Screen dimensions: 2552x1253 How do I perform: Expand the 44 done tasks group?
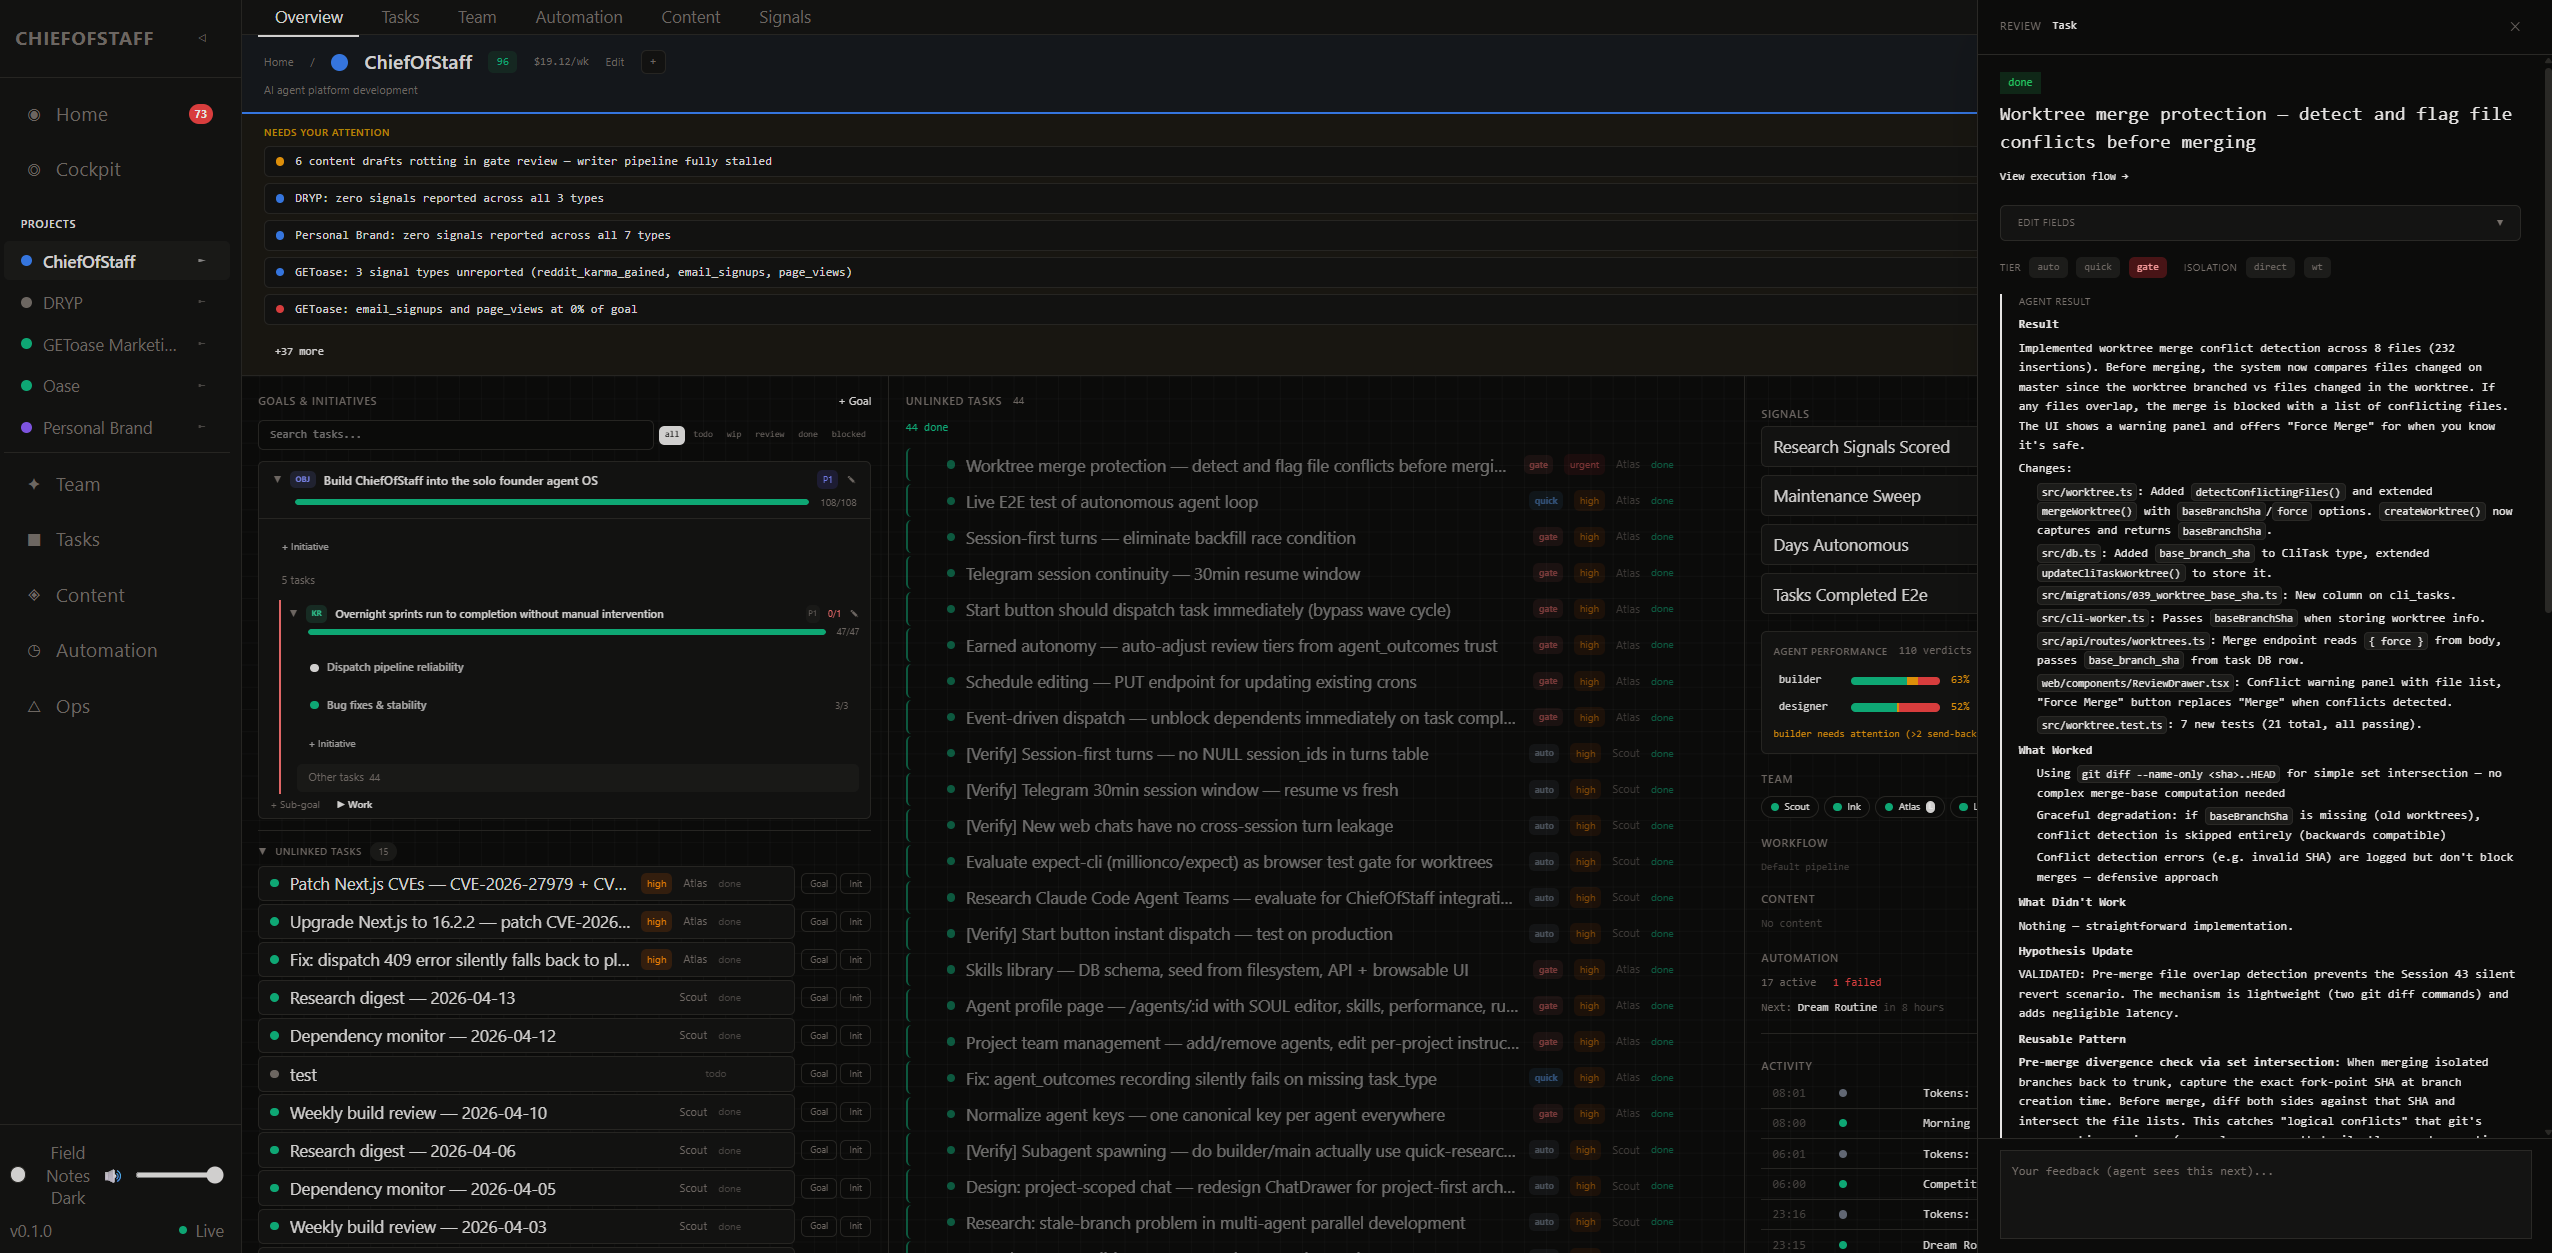click(926, 427)
